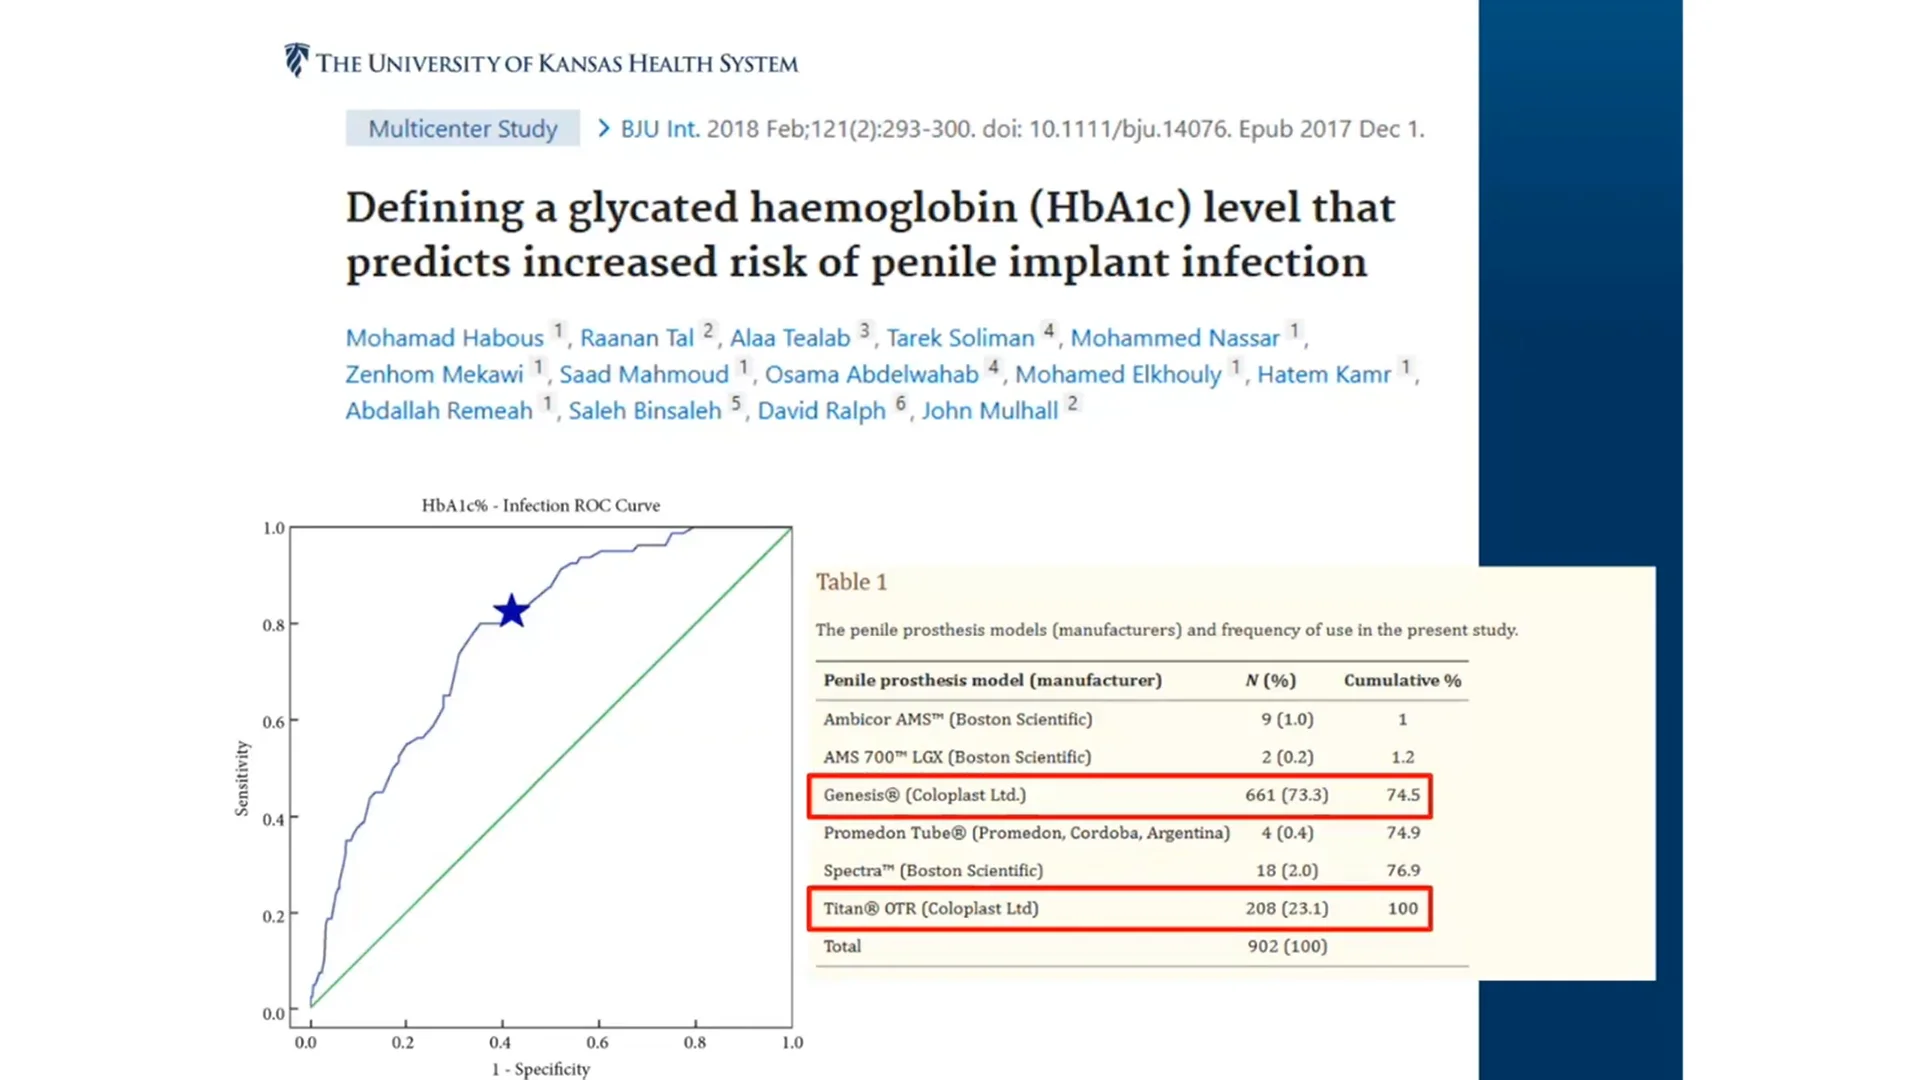Open author Mohammed Nassar link
1920x1080 pixels.
pos(1175,338)
